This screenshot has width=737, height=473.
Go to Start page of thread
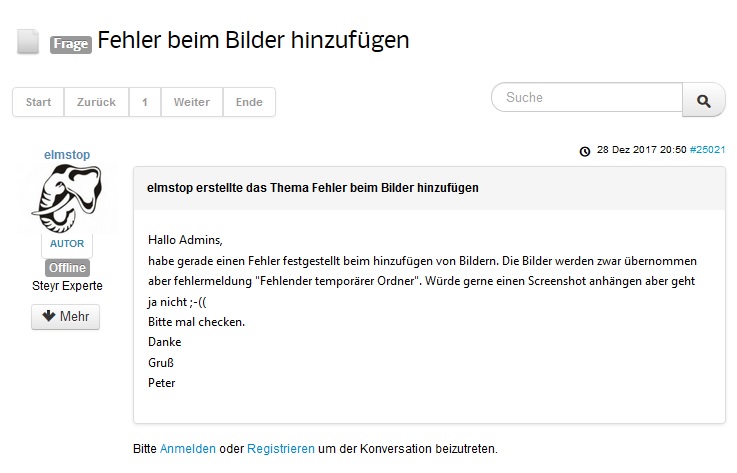pos(38,102)
